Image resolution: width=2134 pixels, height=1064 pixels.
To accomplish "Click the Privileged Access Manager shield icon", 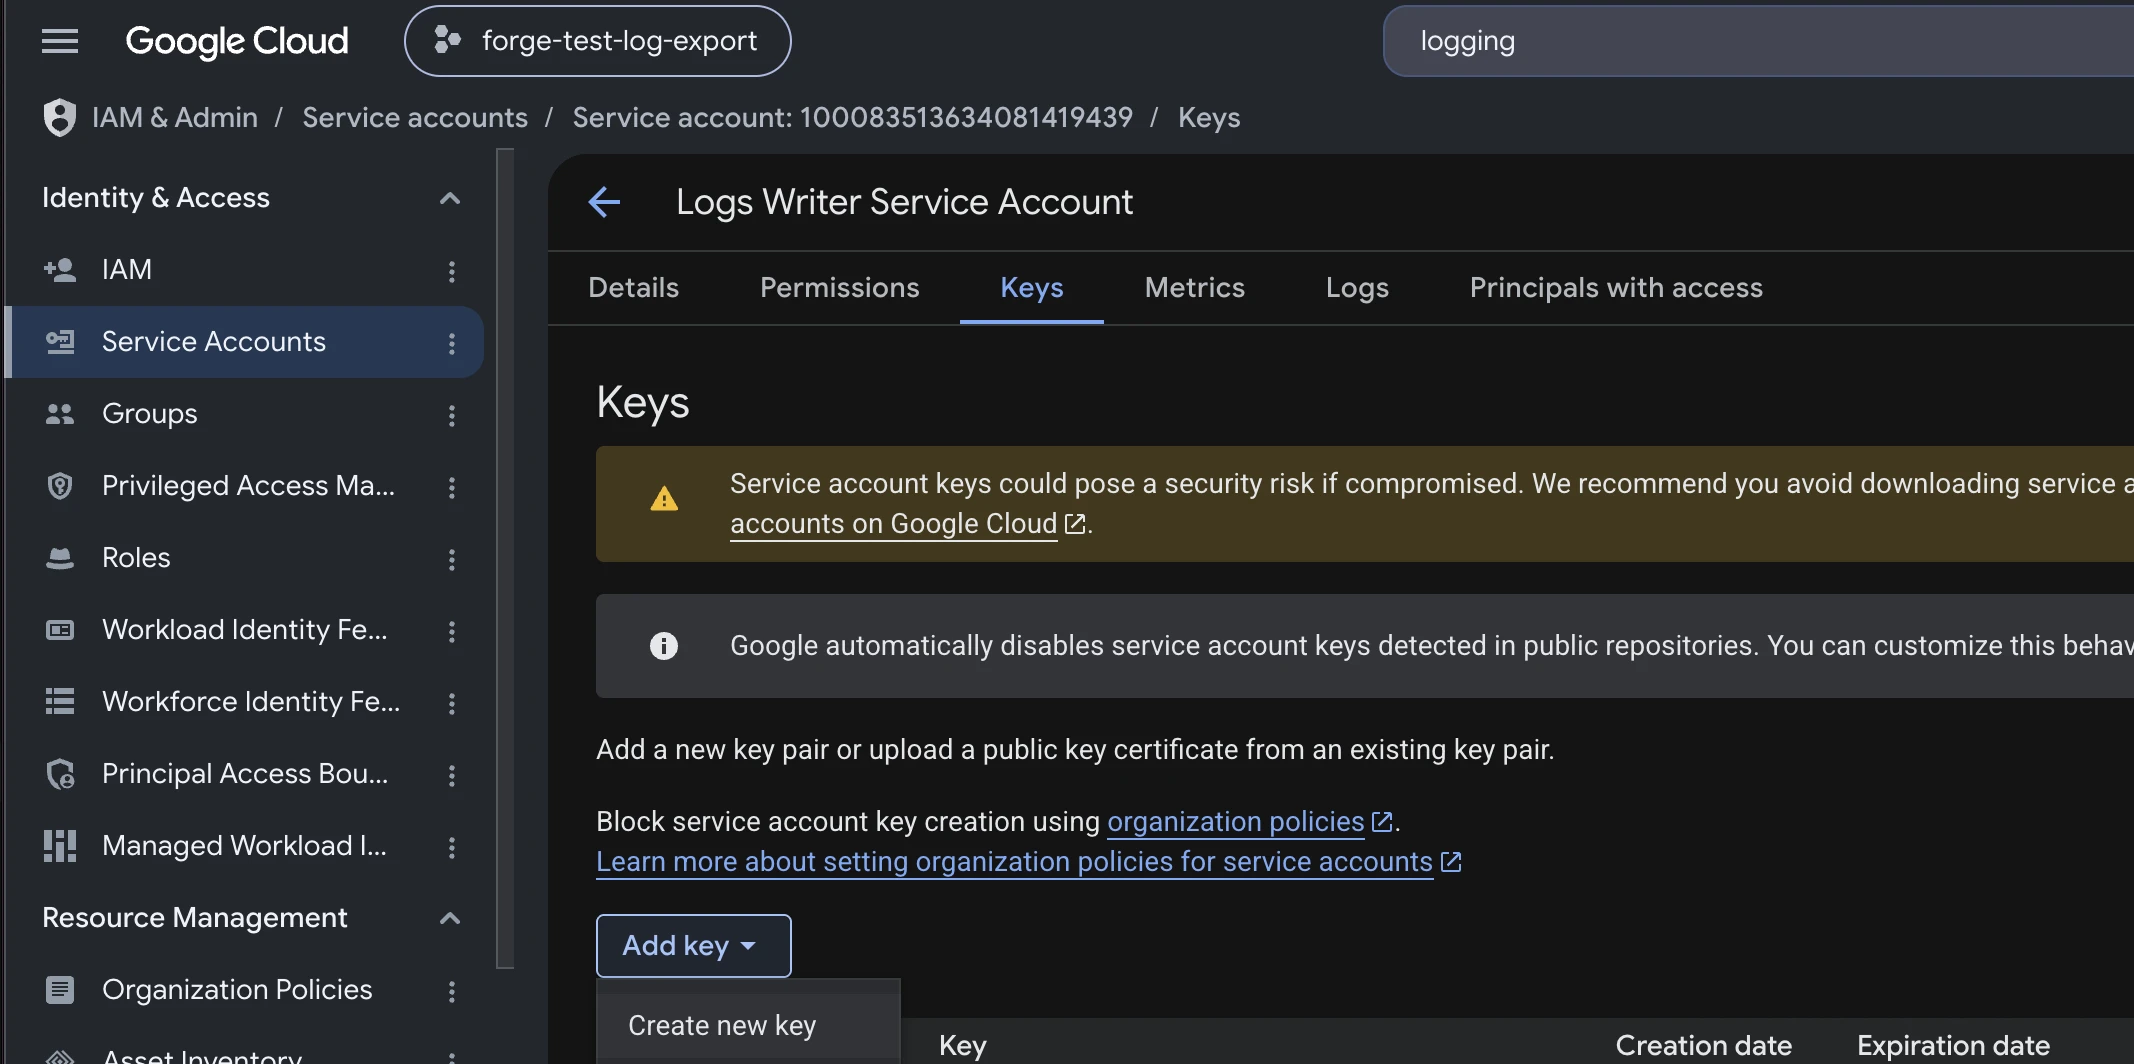I will pyautogui.click(x=60, y=486).
